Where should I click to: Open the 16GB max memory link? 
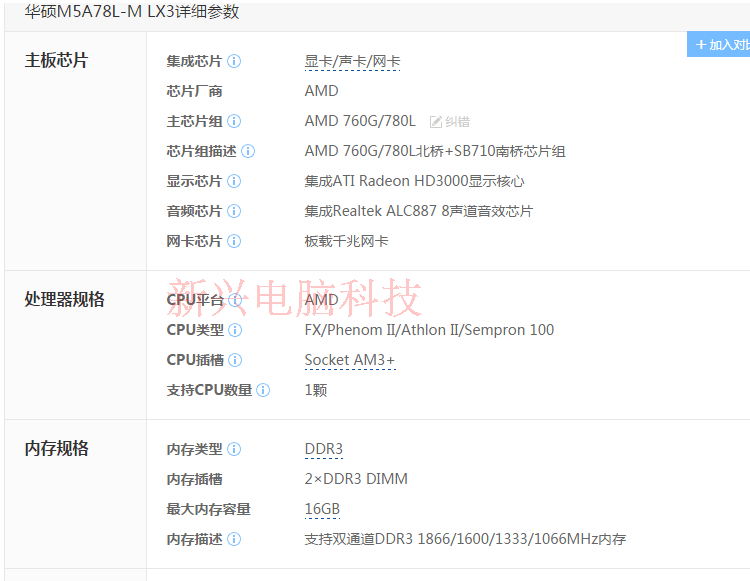tap(322, 509)
